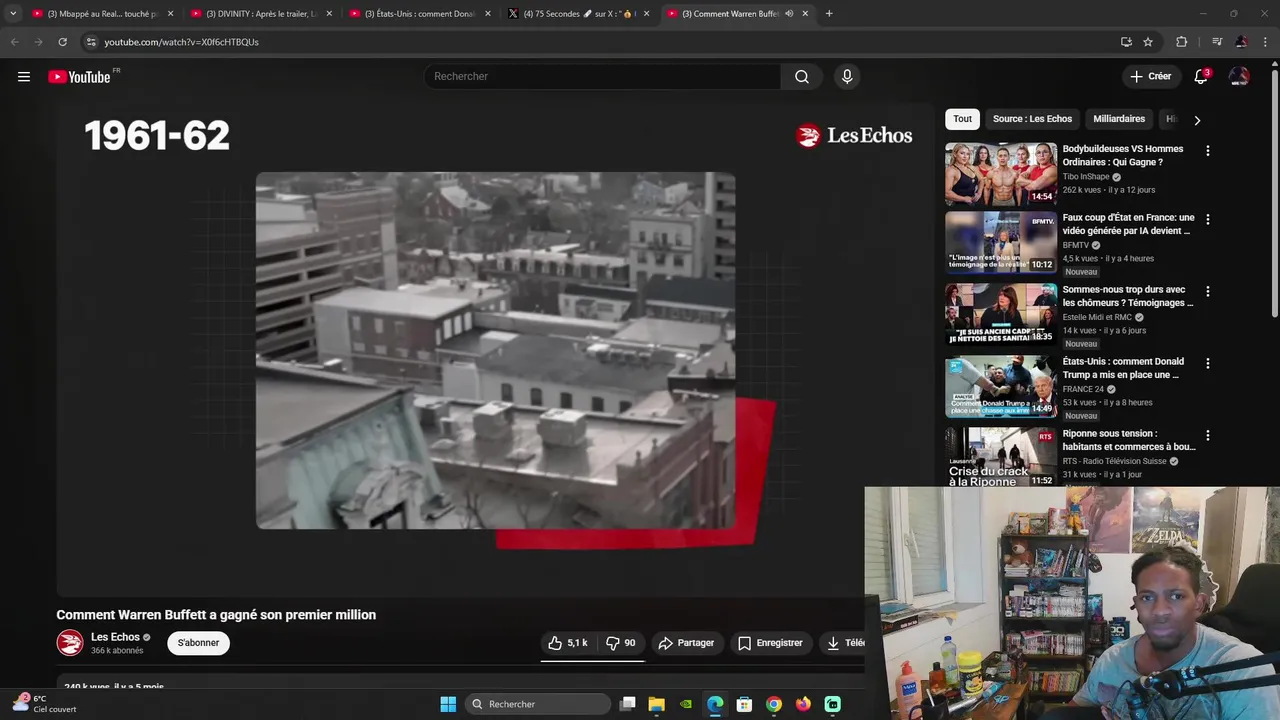1280x720 pixels.
Task: Click the taskbar Rechercher search box
Action: coord(538,704)
